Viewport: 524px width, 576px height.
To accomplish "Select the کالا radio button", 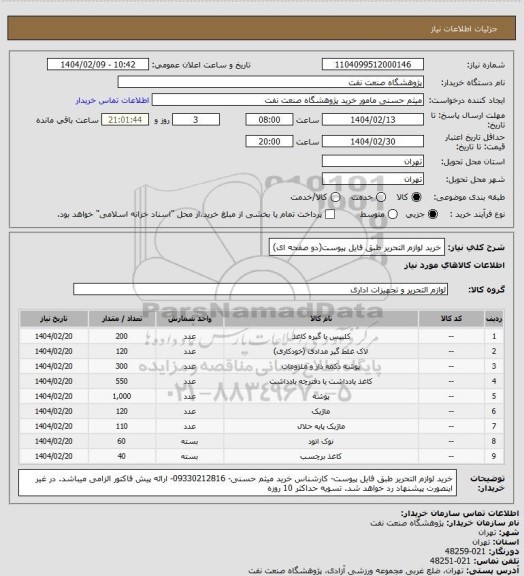I will (x=416, y=197).
